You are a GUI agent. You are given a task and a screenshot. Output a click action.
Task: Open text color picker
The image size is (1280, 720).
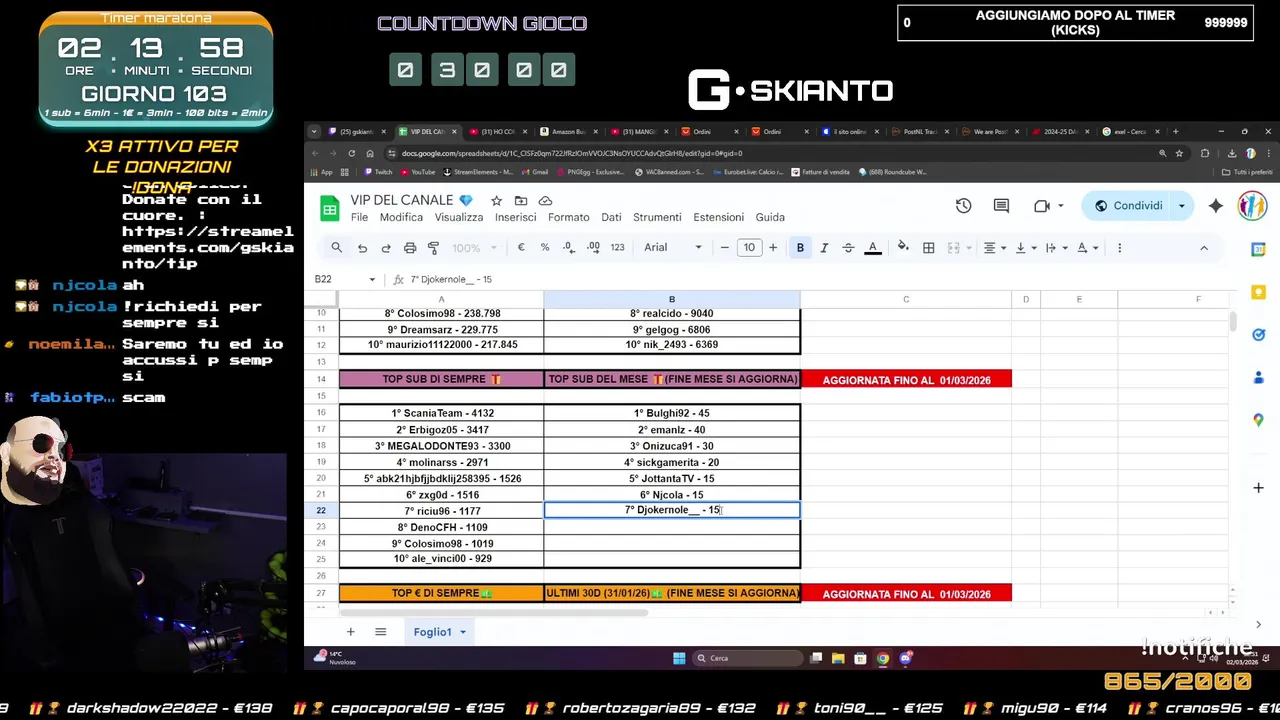pos(873,248)
